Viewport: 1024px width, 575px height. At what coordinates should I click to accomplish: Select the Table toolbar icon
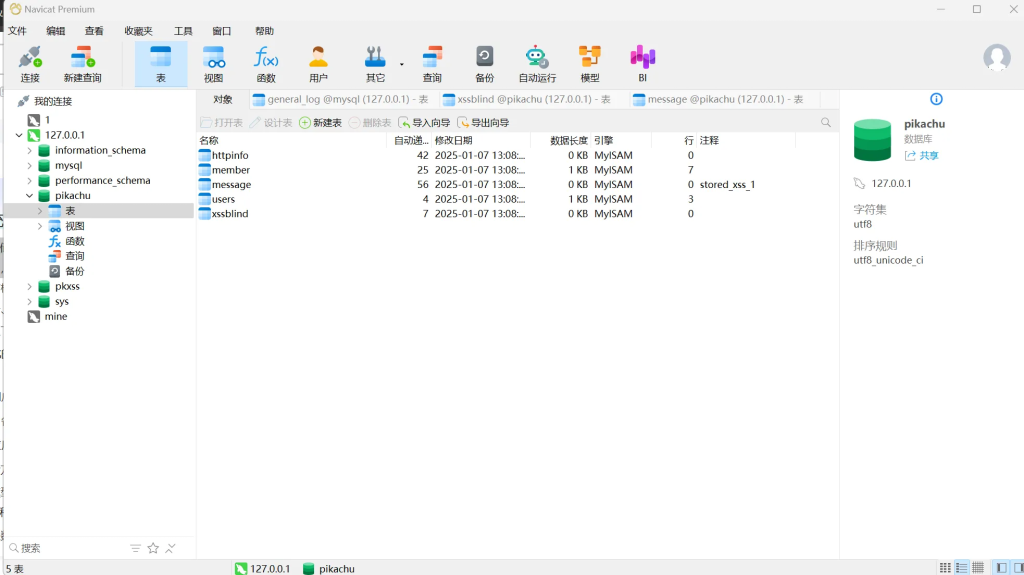(x=161, y=64)
